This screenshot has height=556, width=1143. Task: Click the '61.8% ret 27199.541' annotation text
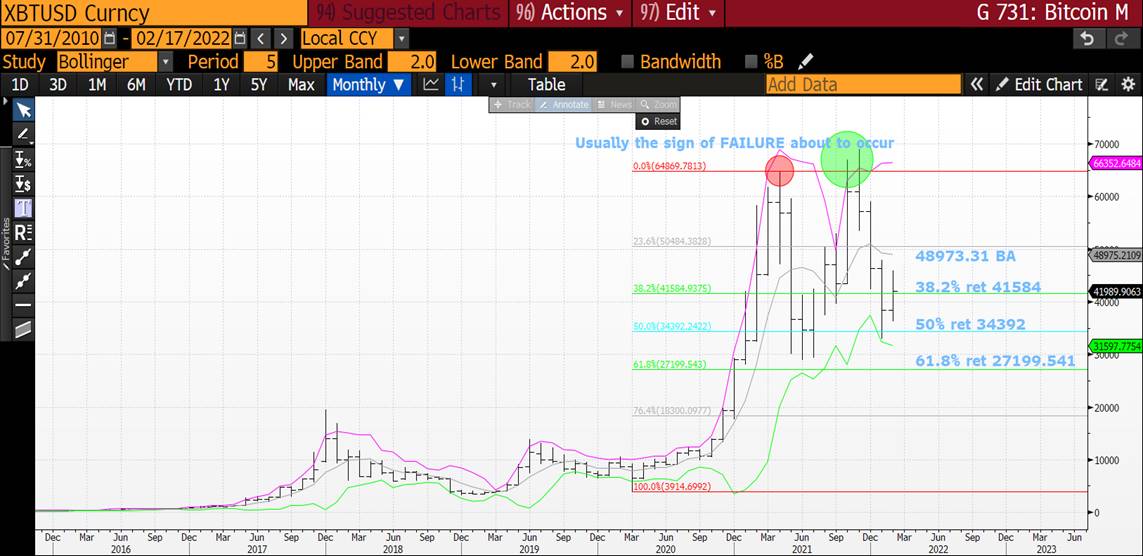tap(995, 361)
